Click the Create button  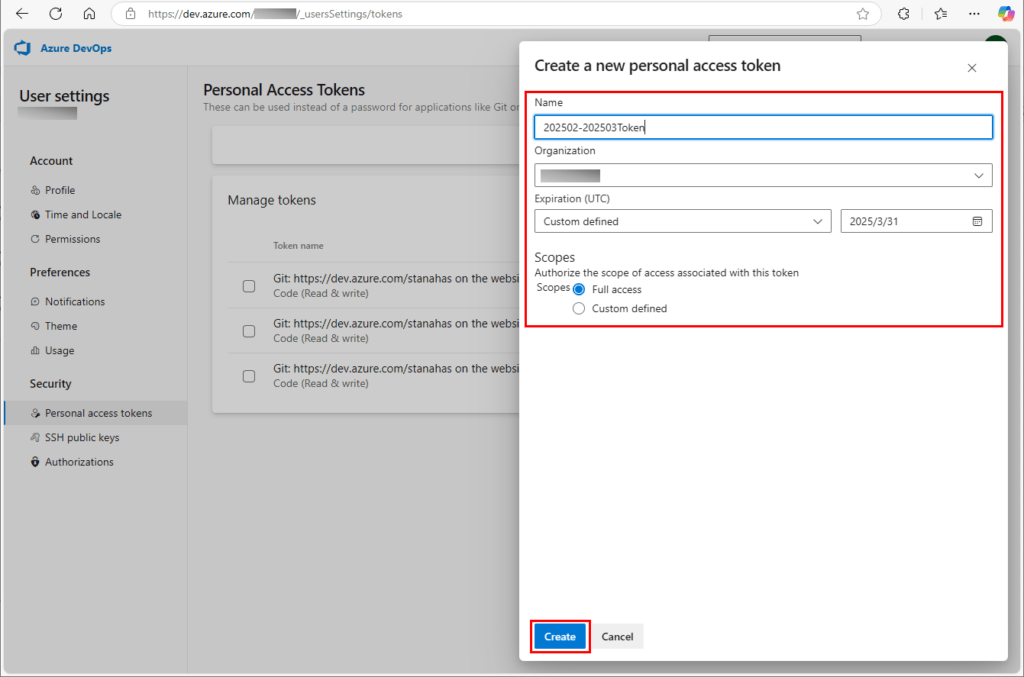pyautogui.click(x=560, y=636)
